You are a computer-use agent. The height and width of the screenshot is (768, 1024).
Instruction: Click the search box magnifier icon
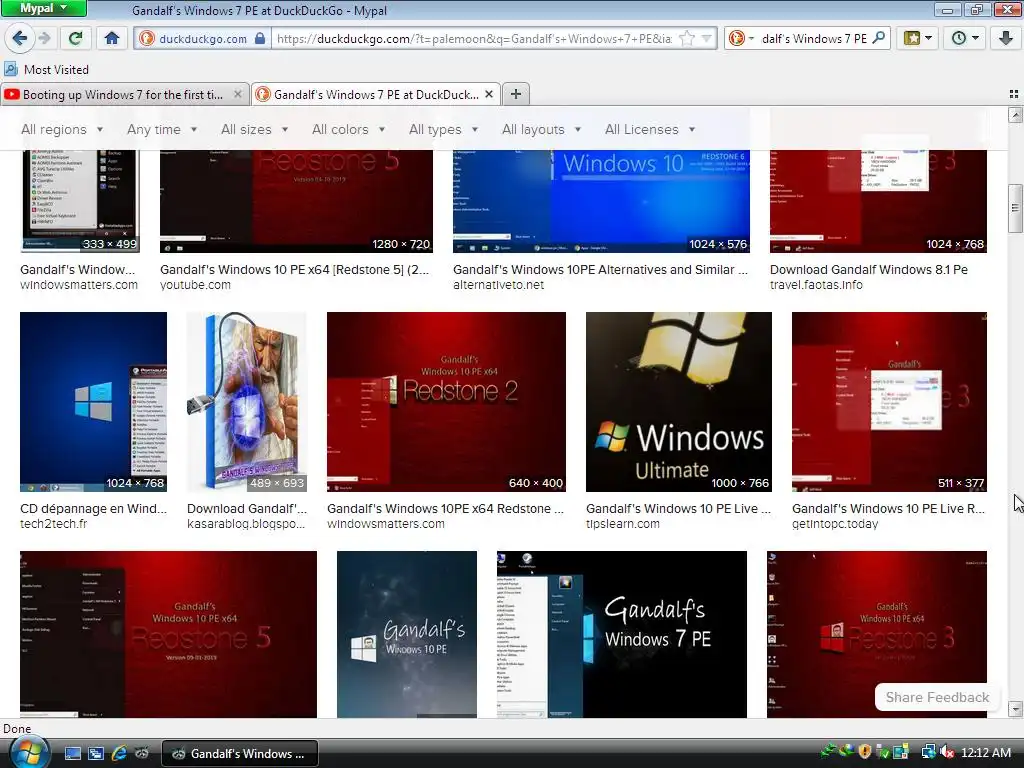[x=879, y=38]
